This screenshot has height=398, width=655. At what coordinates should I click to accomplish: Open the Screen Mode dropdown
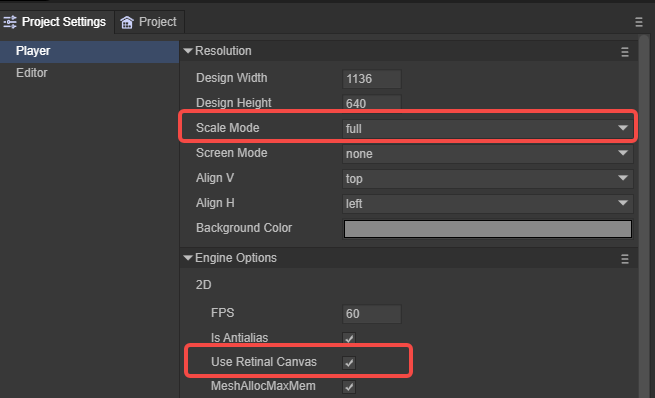coord(487,153)
